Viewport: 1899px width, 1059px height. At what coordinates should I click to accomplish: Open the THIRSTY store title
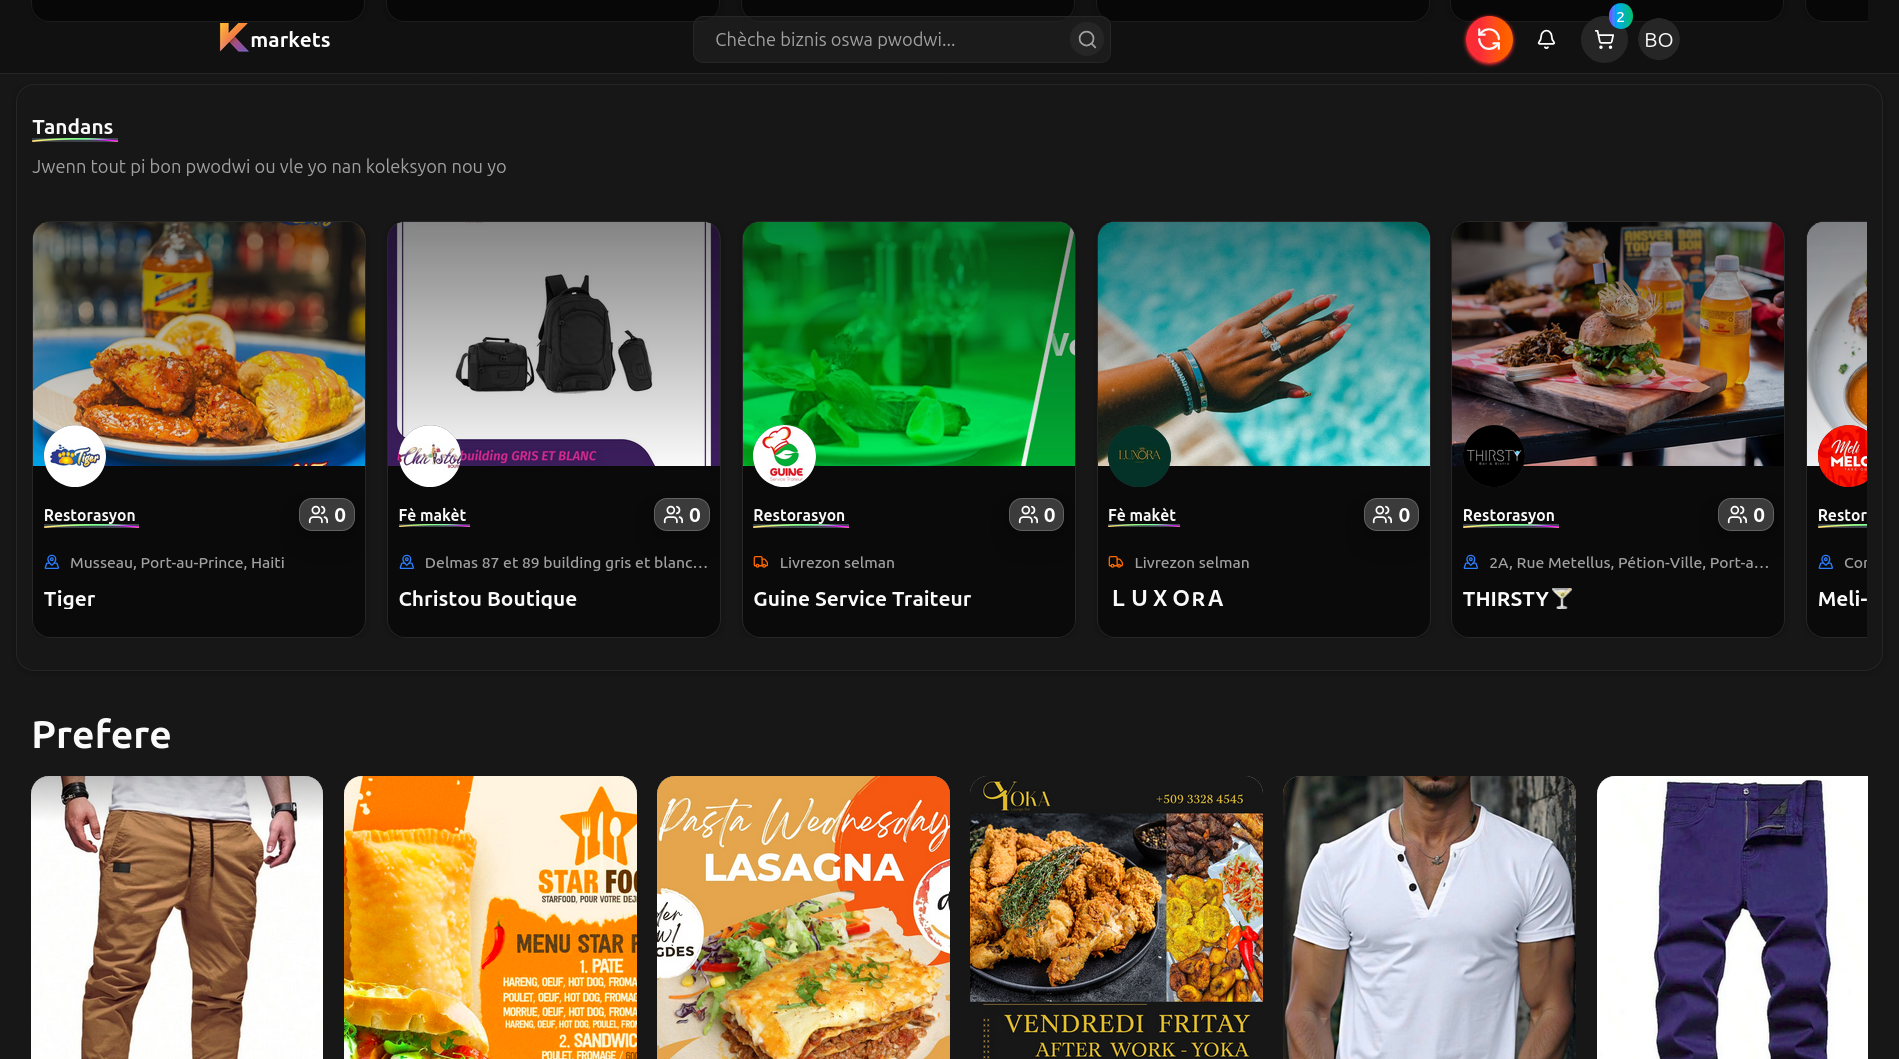pyautogui.click(x=1517, y=599)
